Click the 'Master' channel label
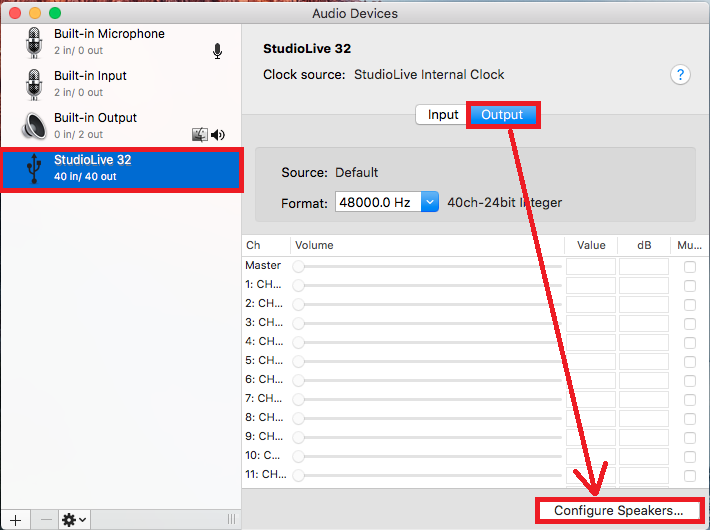Screen dimensions: 710x530 pos(263,265)
